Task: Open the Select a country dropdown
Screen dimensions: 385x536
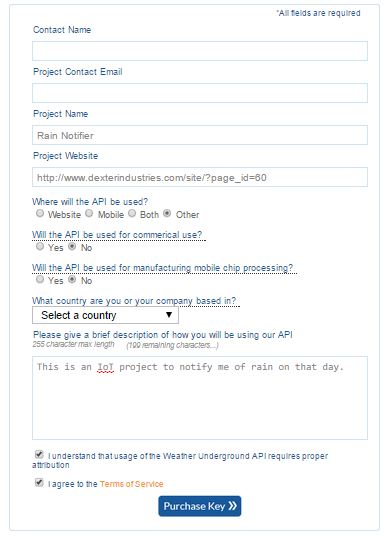Action: (105, 315)
